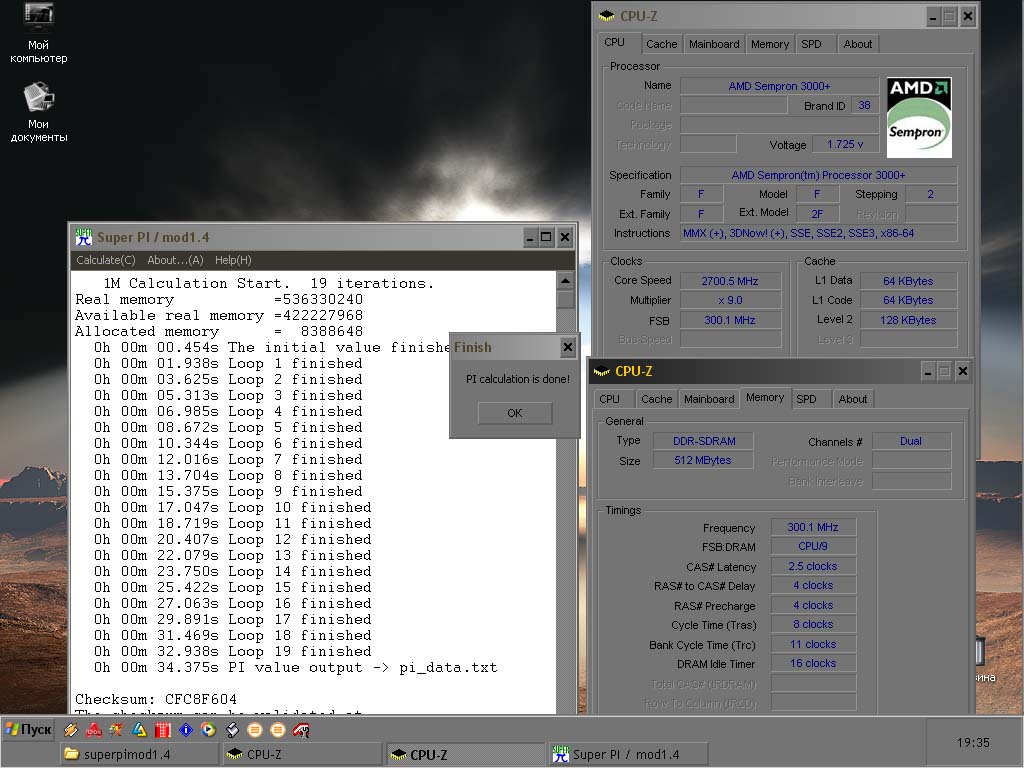The height and width of the screenshot is (768, 1024).
Task: Click the orange circle icon beside the red wrench
Action: (x=278, y=730)
